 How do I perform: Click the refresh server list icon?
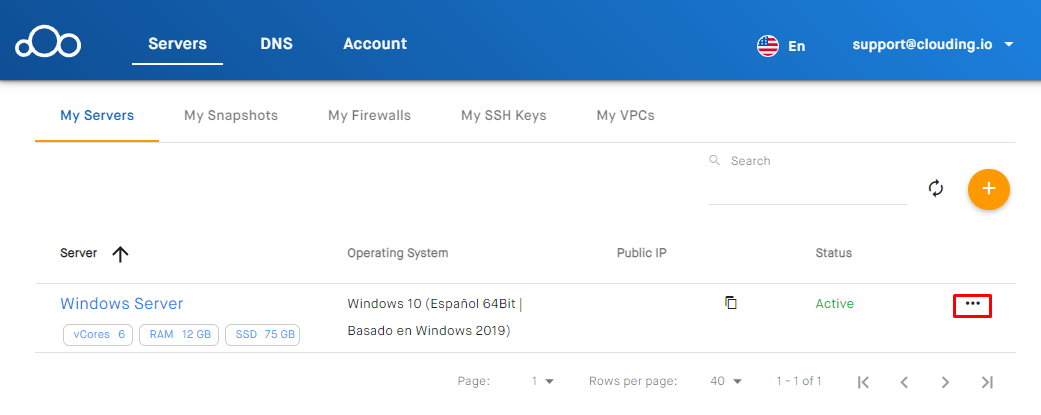(936, 188)
